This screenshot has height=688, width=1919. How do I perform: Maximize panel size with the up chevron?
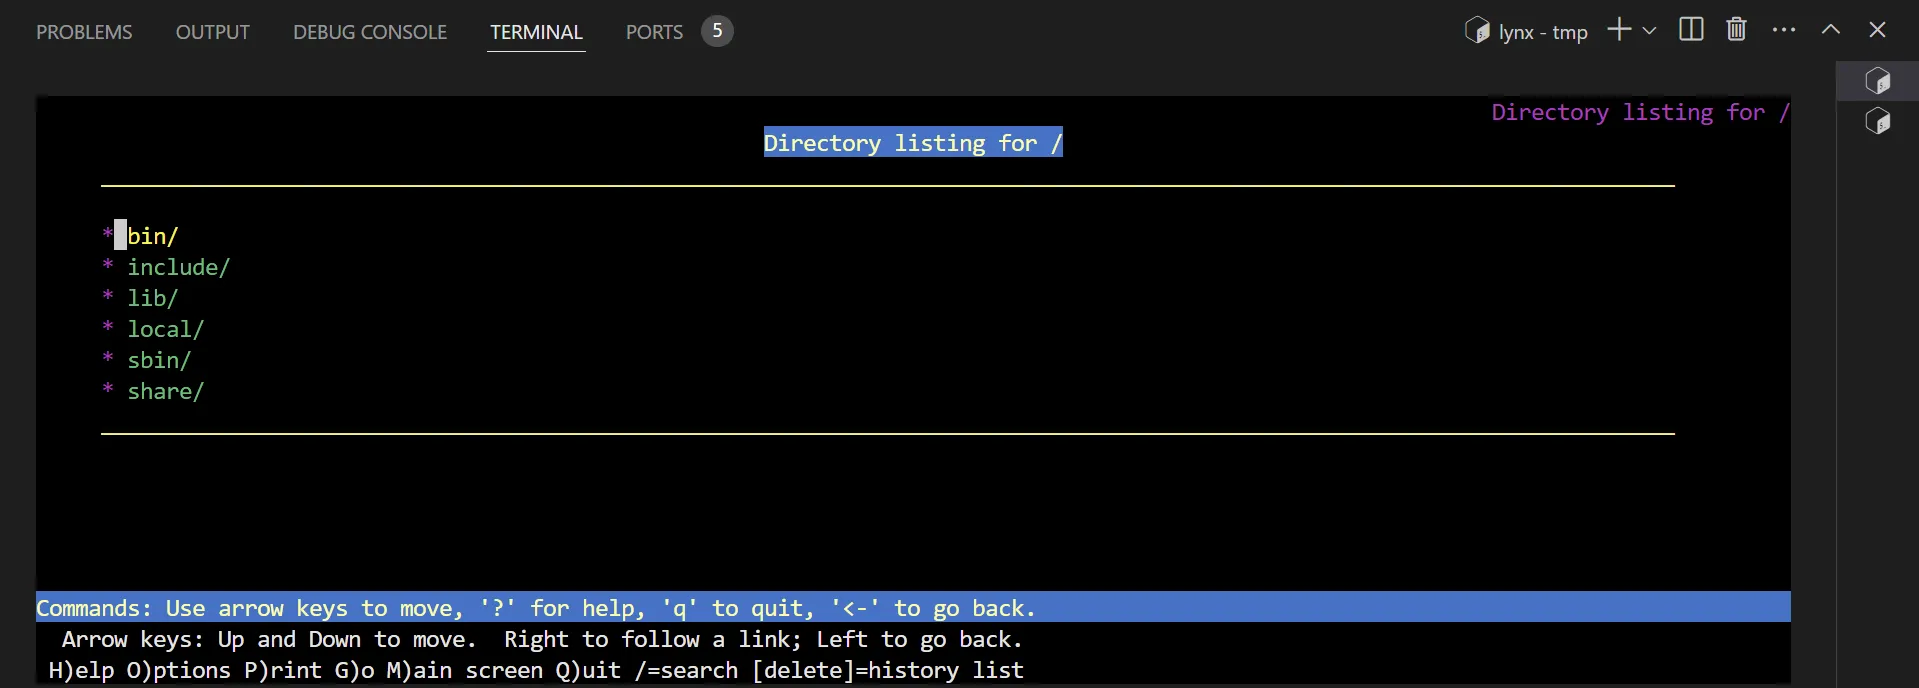point(1830,30)
